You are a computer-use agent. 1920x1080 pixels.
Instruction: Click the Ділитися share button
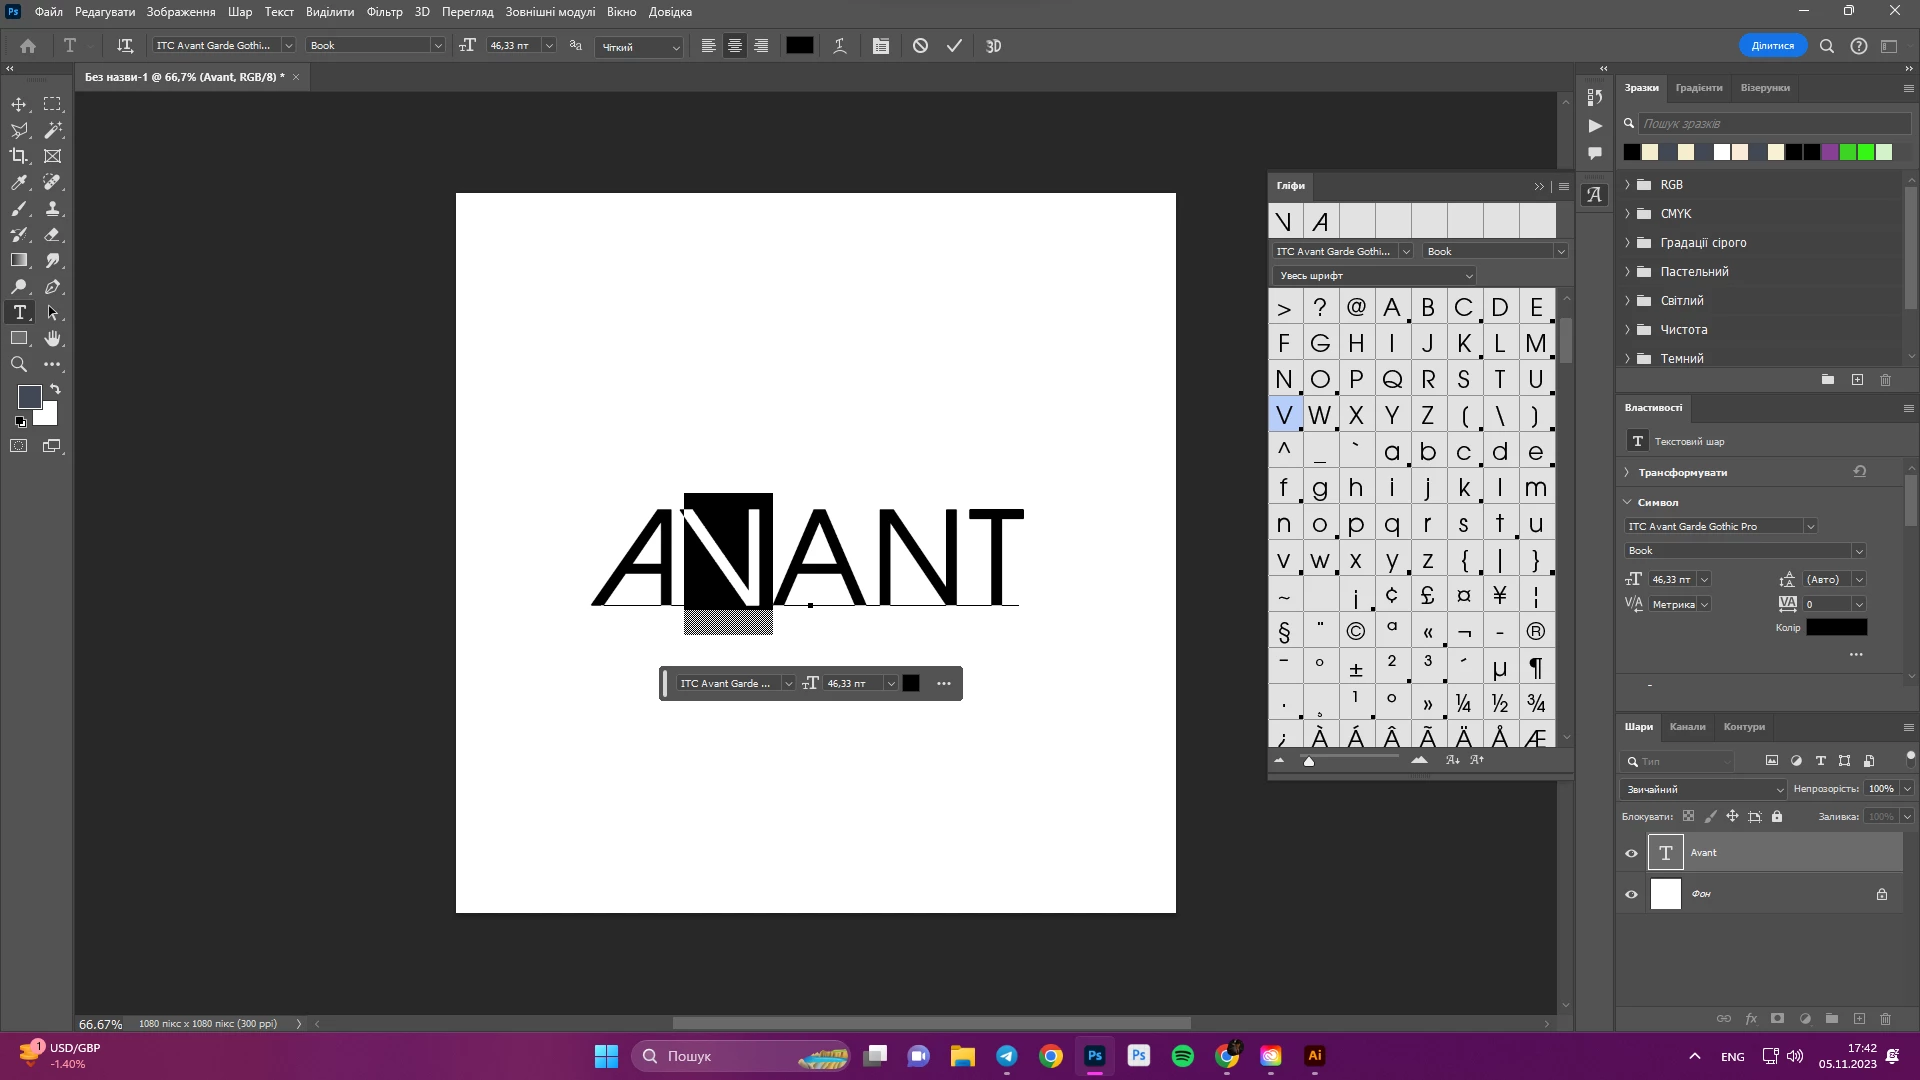[x=1772, y=46]
